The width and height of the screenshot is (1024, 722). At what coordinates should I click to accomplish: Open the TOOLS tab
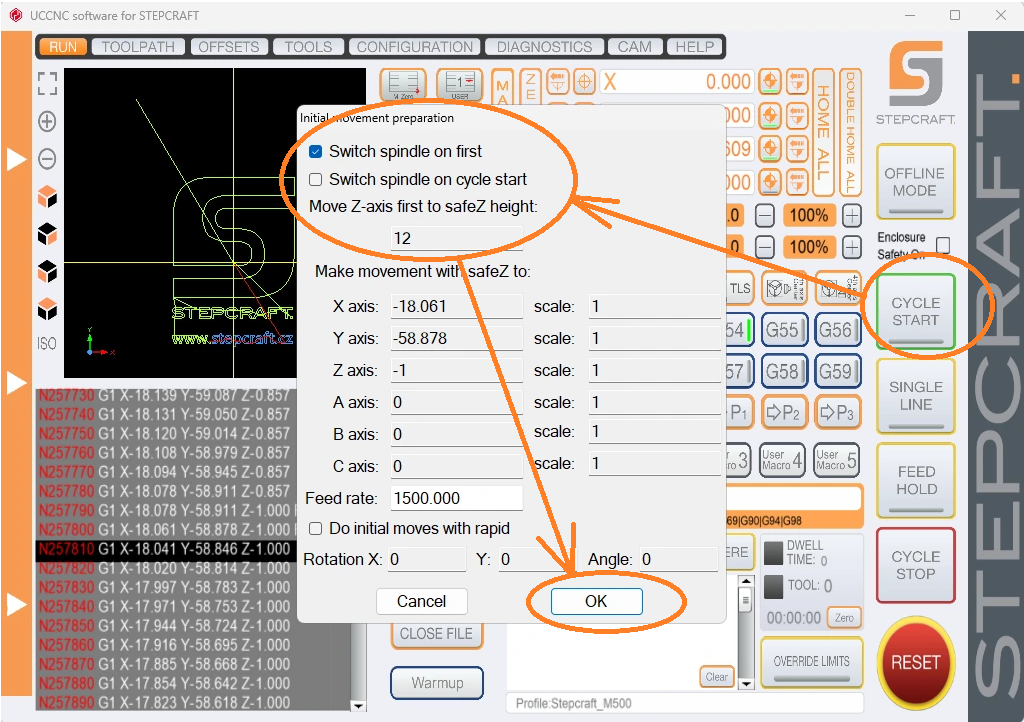pos(308,47)
